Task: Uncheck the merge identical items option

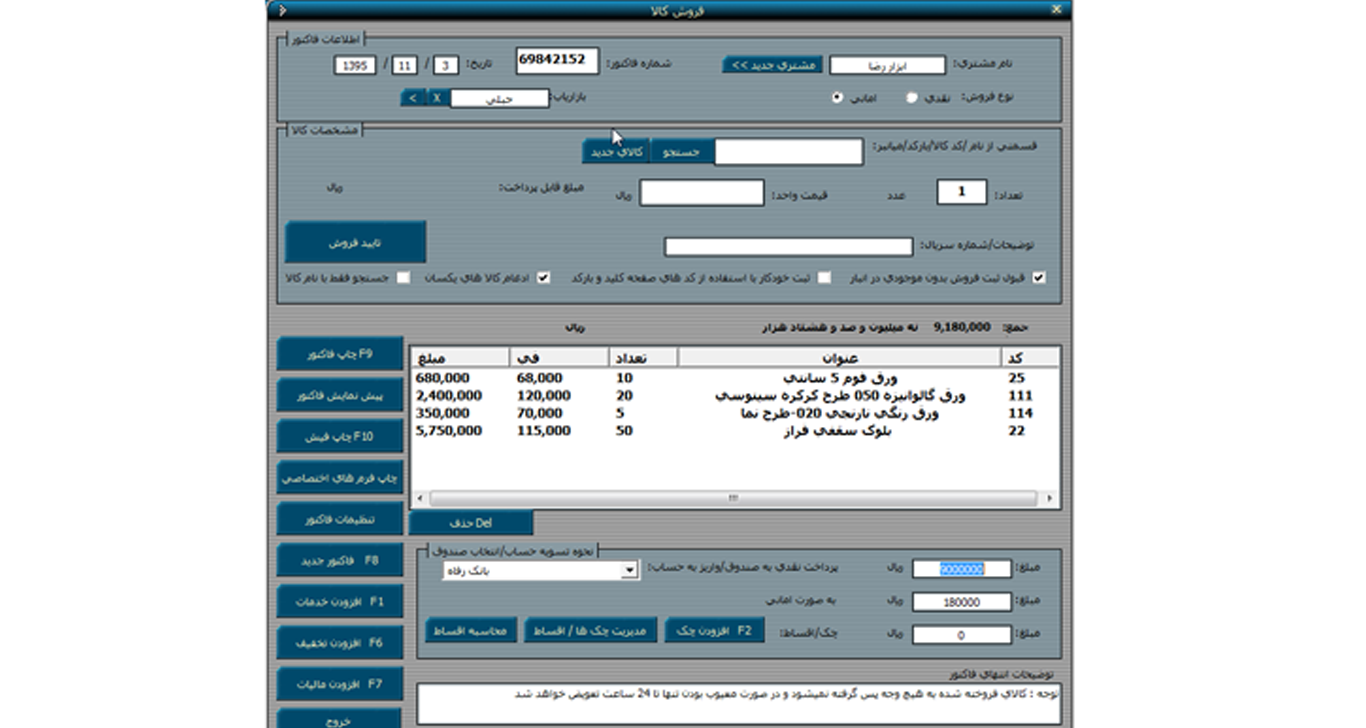Action: click(541, 277)
